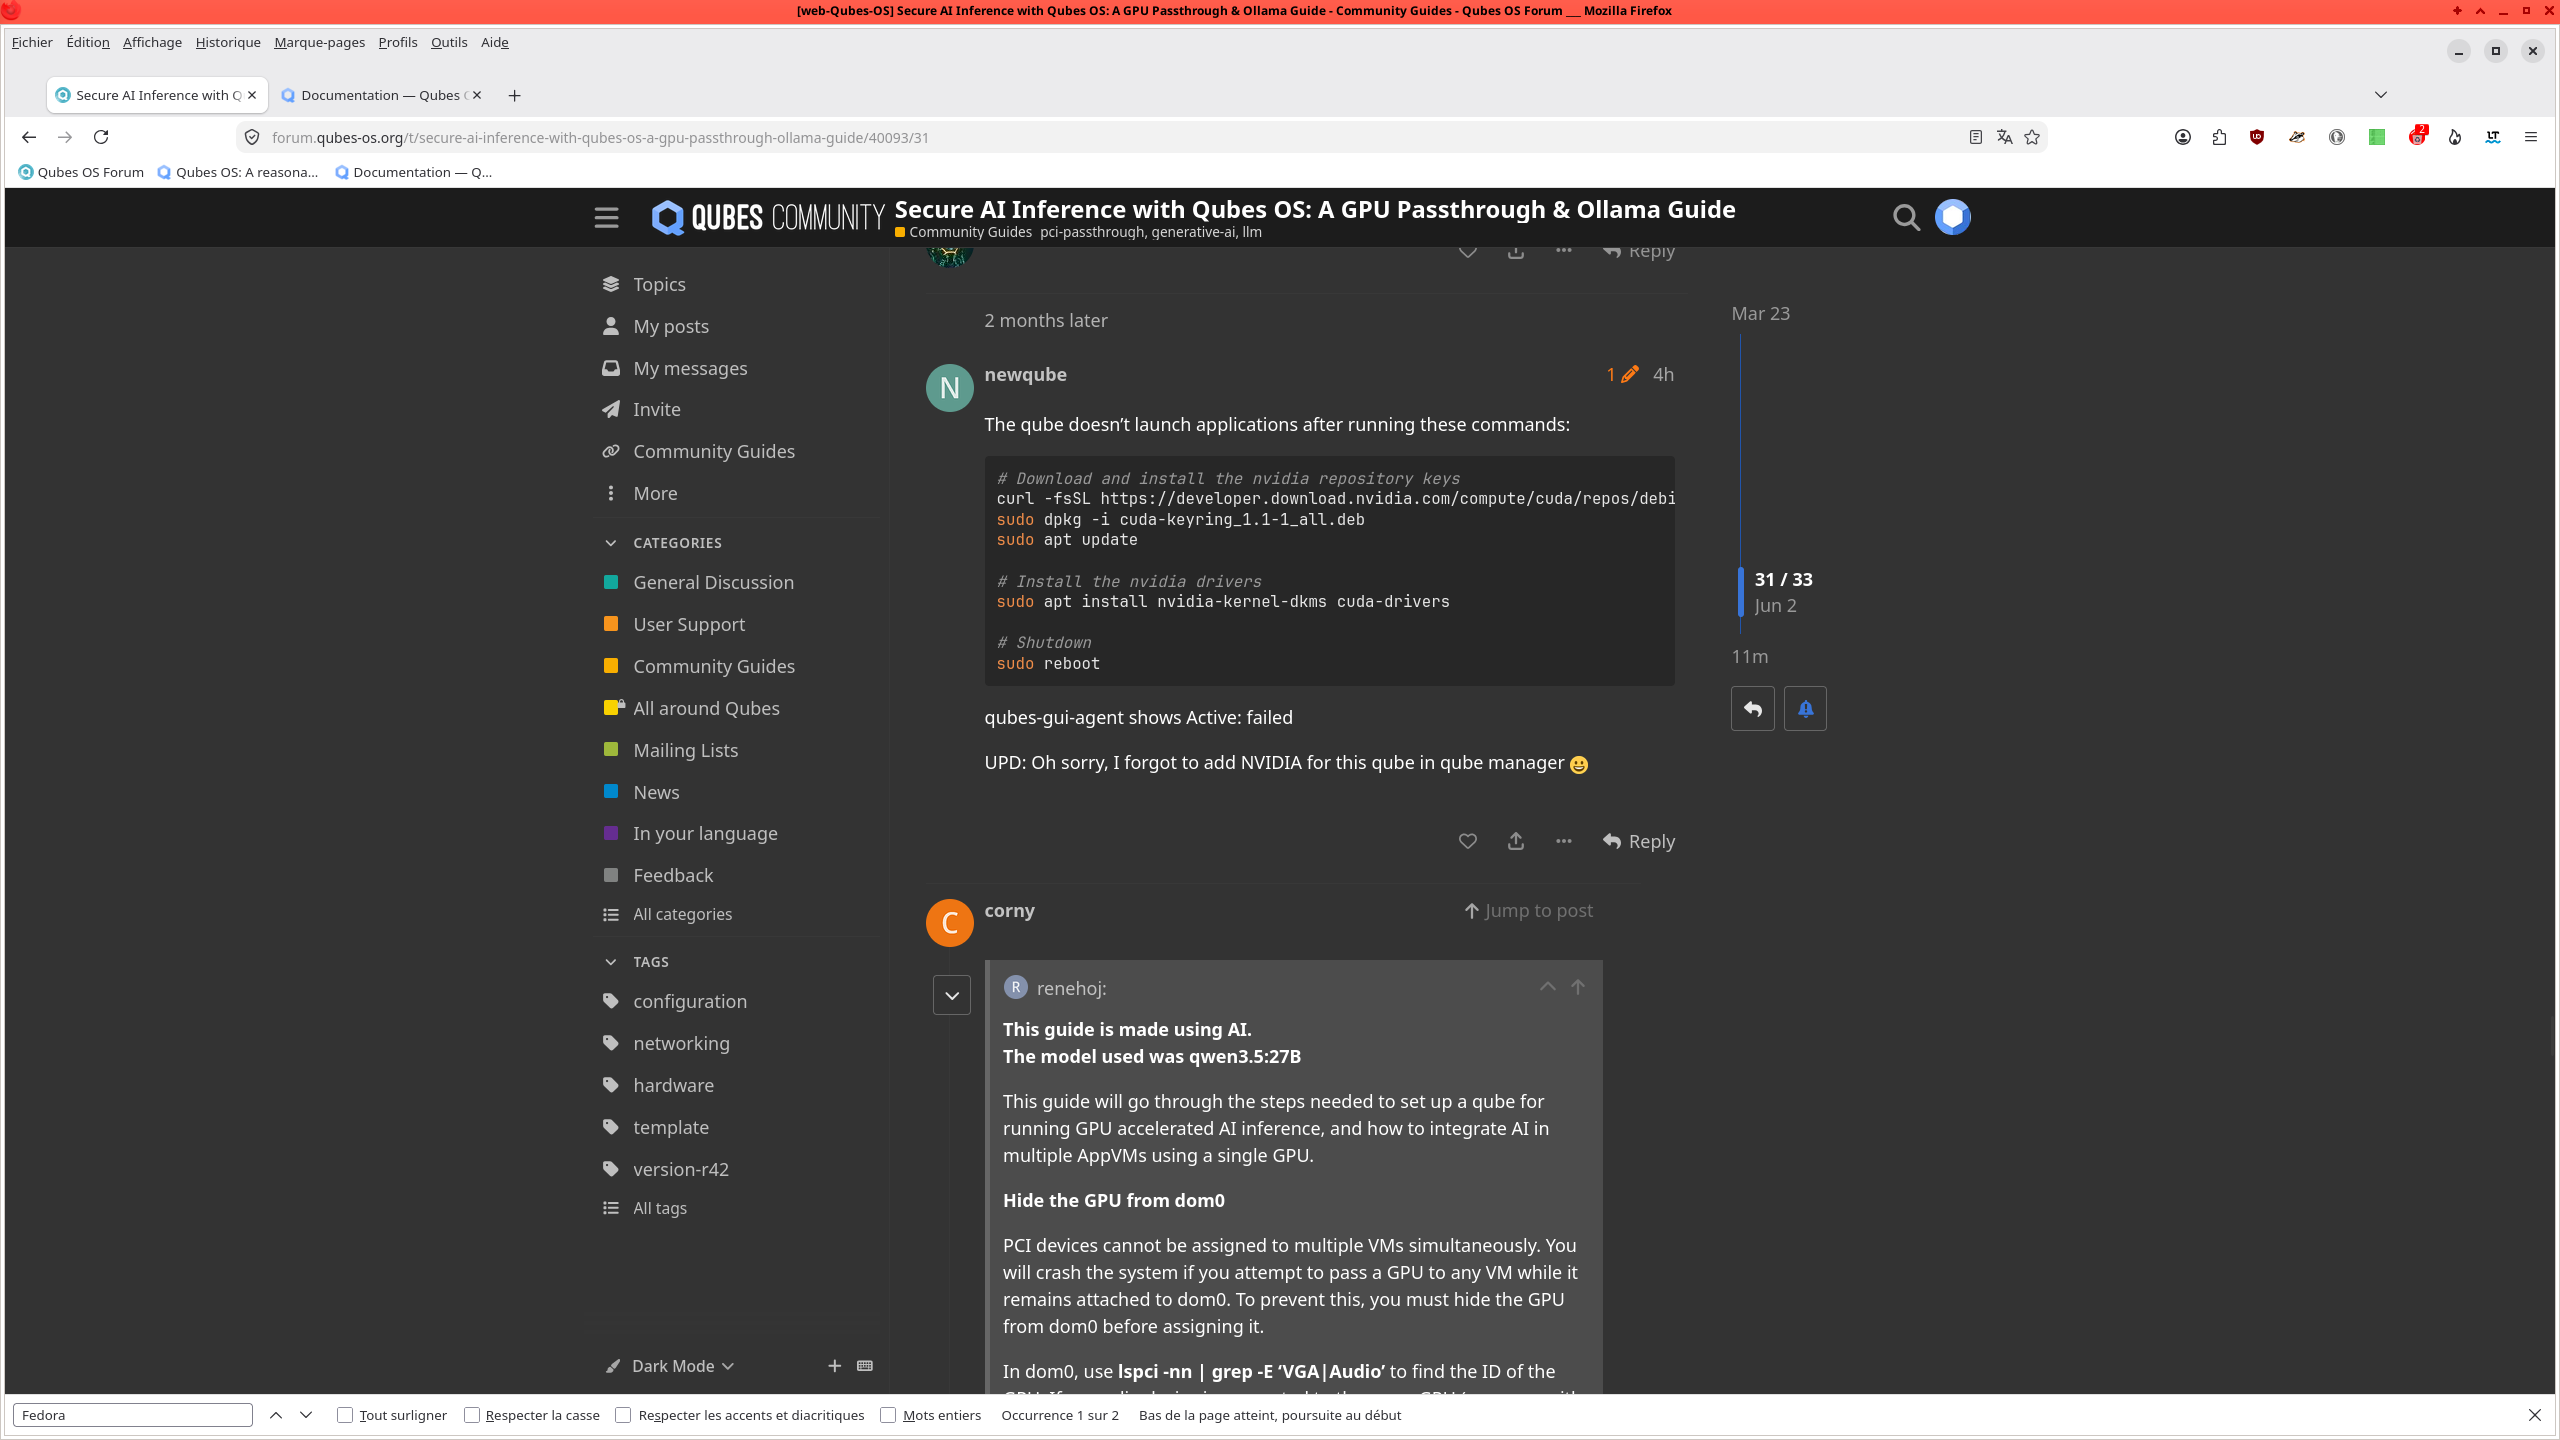Close the Secure AI Inference tab
Viewport: 2560px width, 1440px height.
[x=252, y=95]
